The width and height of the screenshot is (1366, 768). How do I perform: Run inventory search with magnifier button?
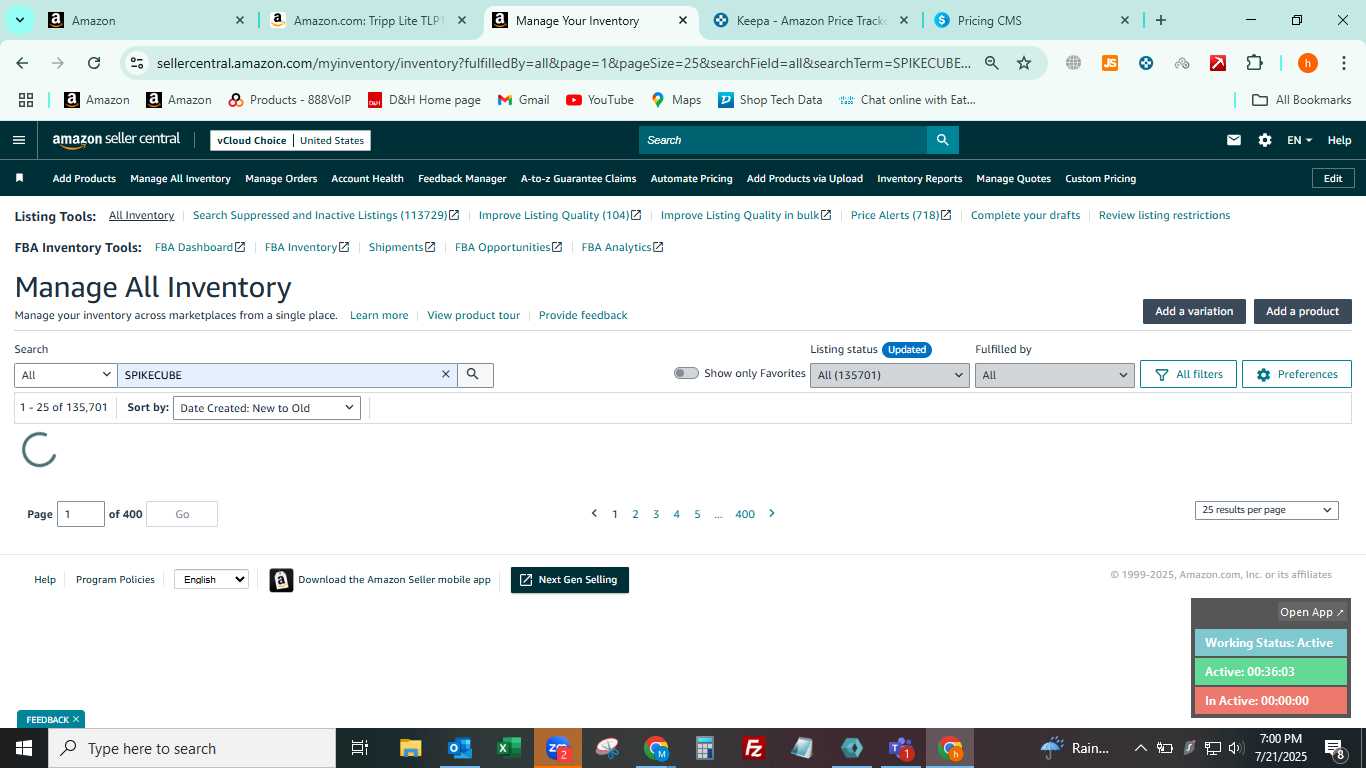click(475, 374)
